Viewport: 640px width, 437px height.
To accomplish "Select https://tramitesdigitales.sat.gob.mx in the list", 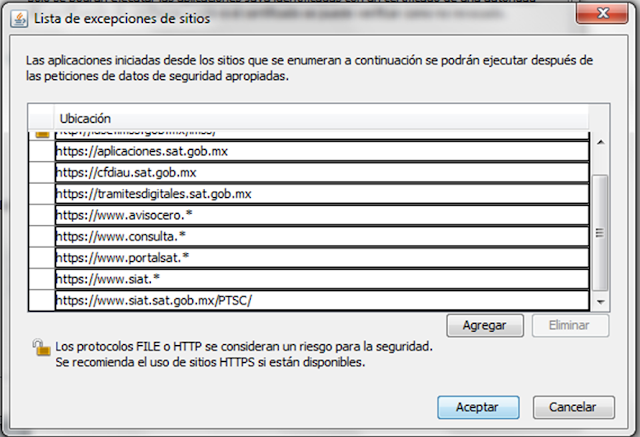I will coord(322,194).
